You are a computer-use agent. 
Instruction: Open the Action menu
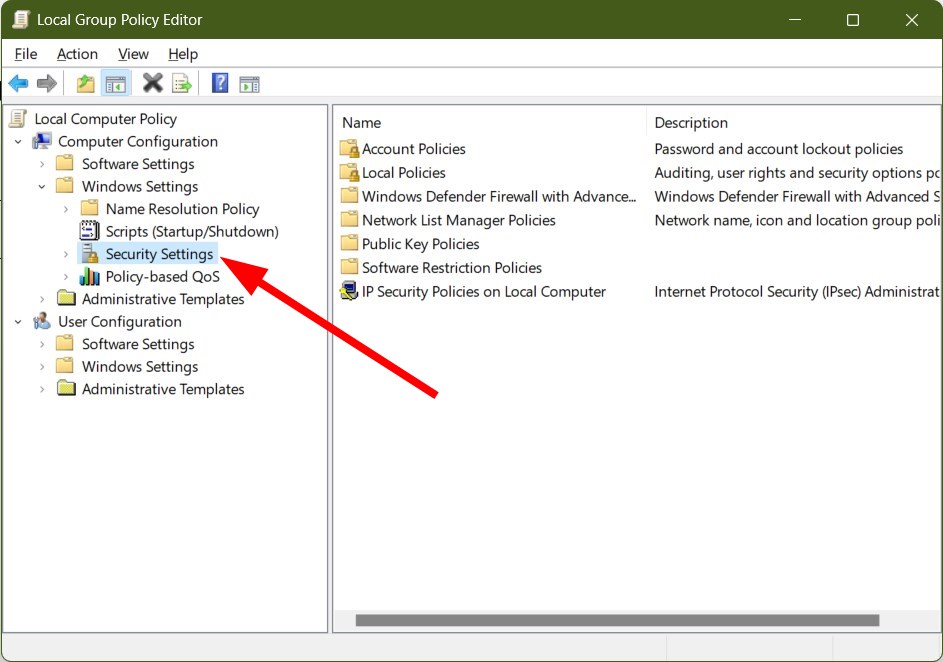click(77, 54)
